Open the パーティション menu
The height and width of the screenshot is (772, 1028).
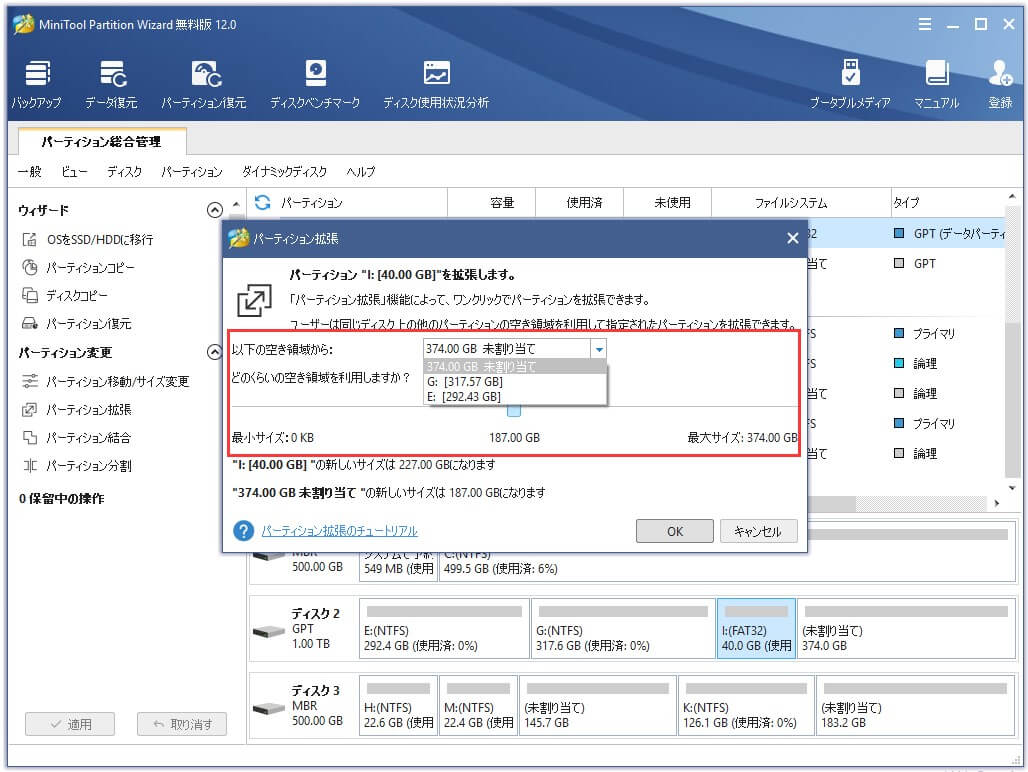[192, 171]
